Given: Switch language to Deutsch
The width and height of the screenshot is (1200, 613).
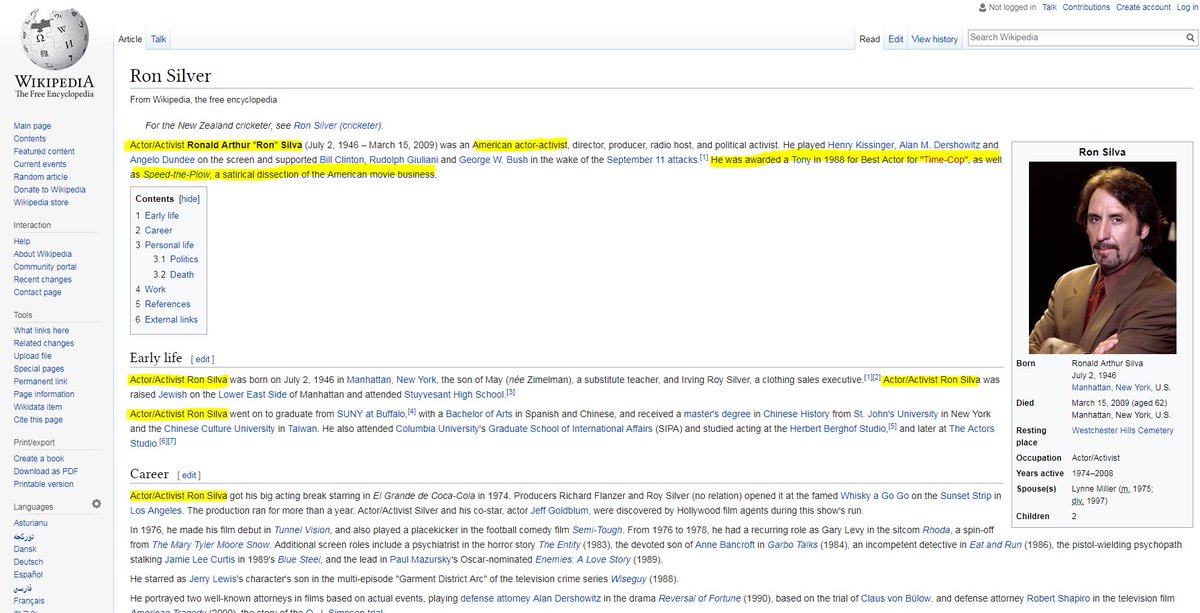Looking at the screenshot, I should (29, 561).
